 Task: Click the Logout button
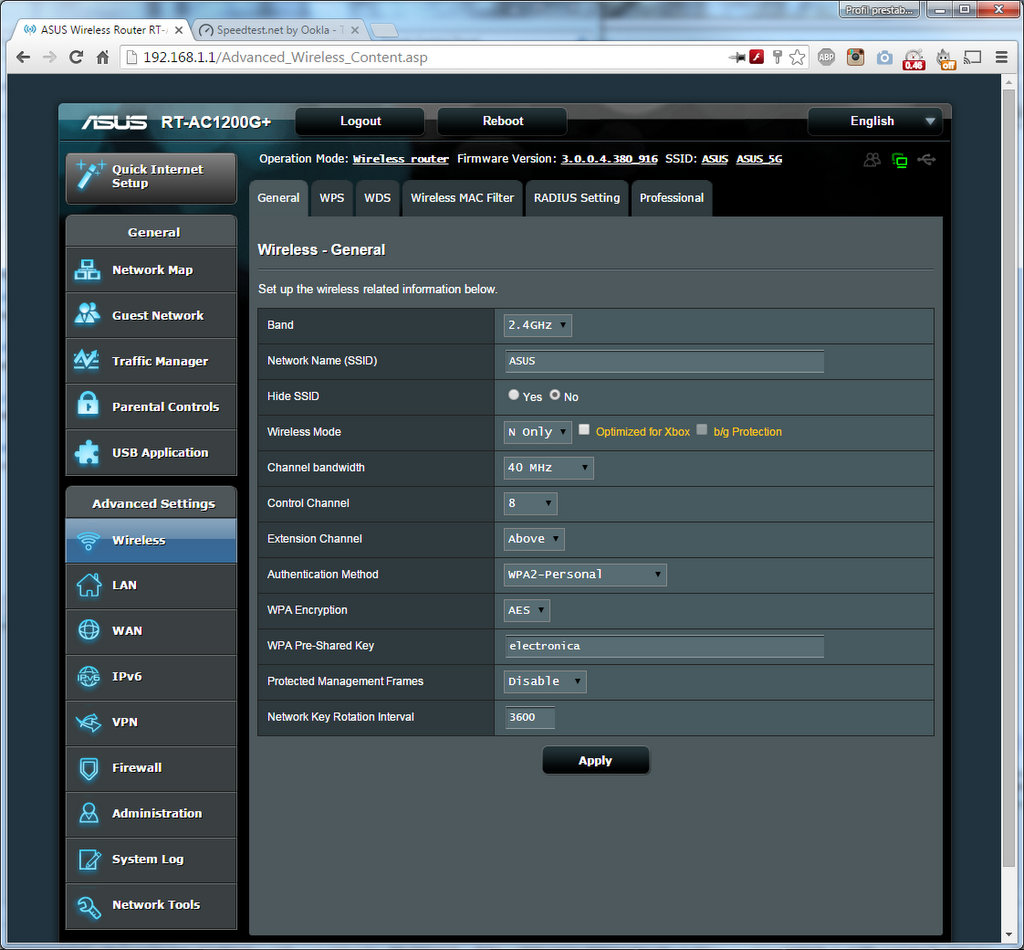point(360,121)
